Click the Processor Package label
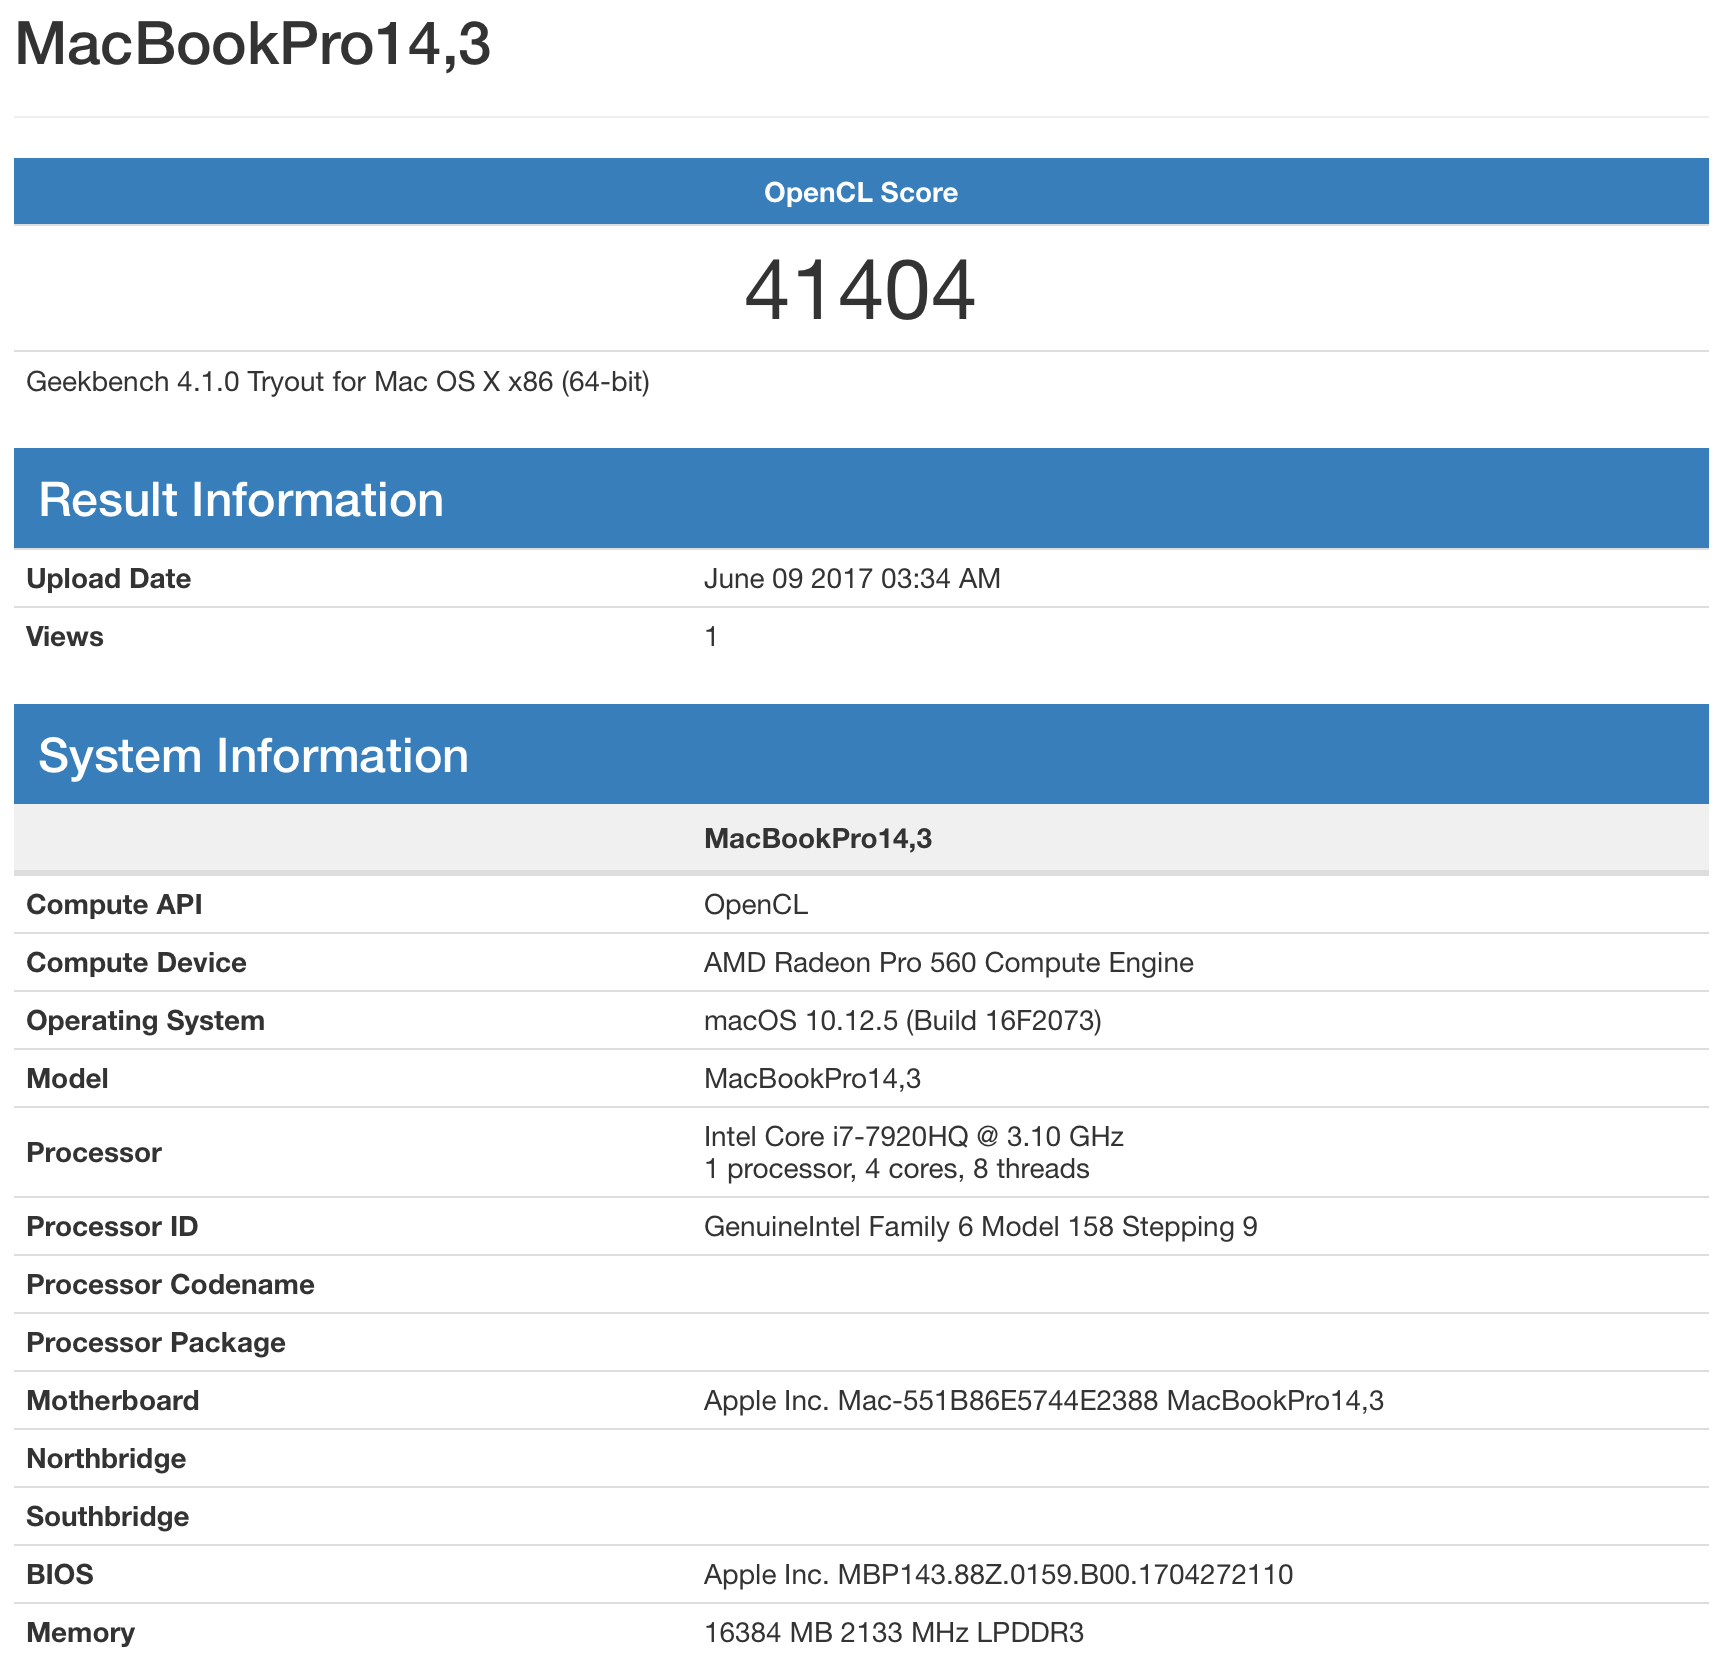This screenshot has height=1666, width=1736. coord(156,1343)
